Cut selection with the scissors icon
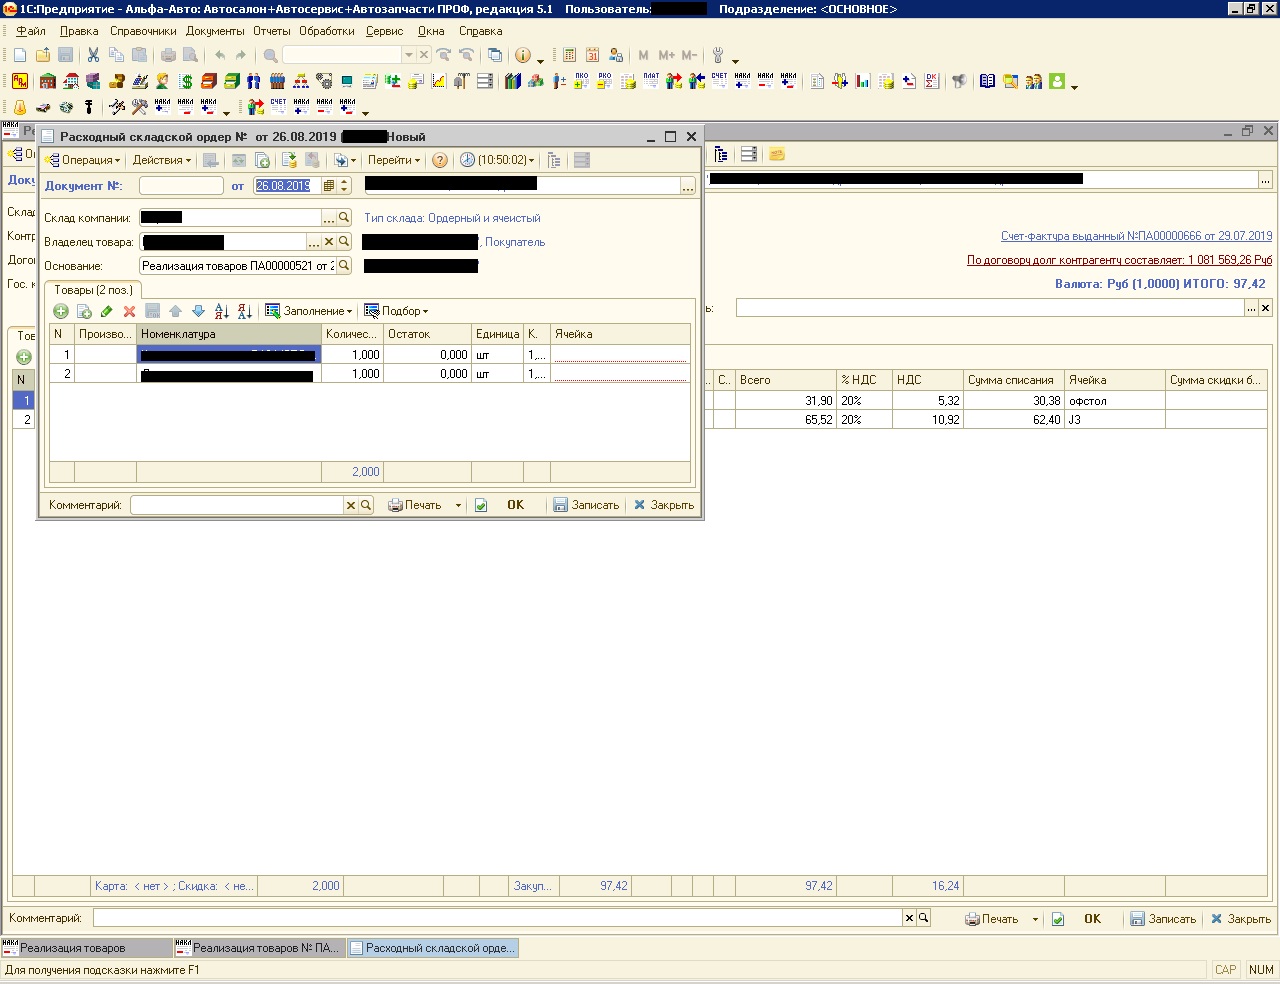 (93, 55)
